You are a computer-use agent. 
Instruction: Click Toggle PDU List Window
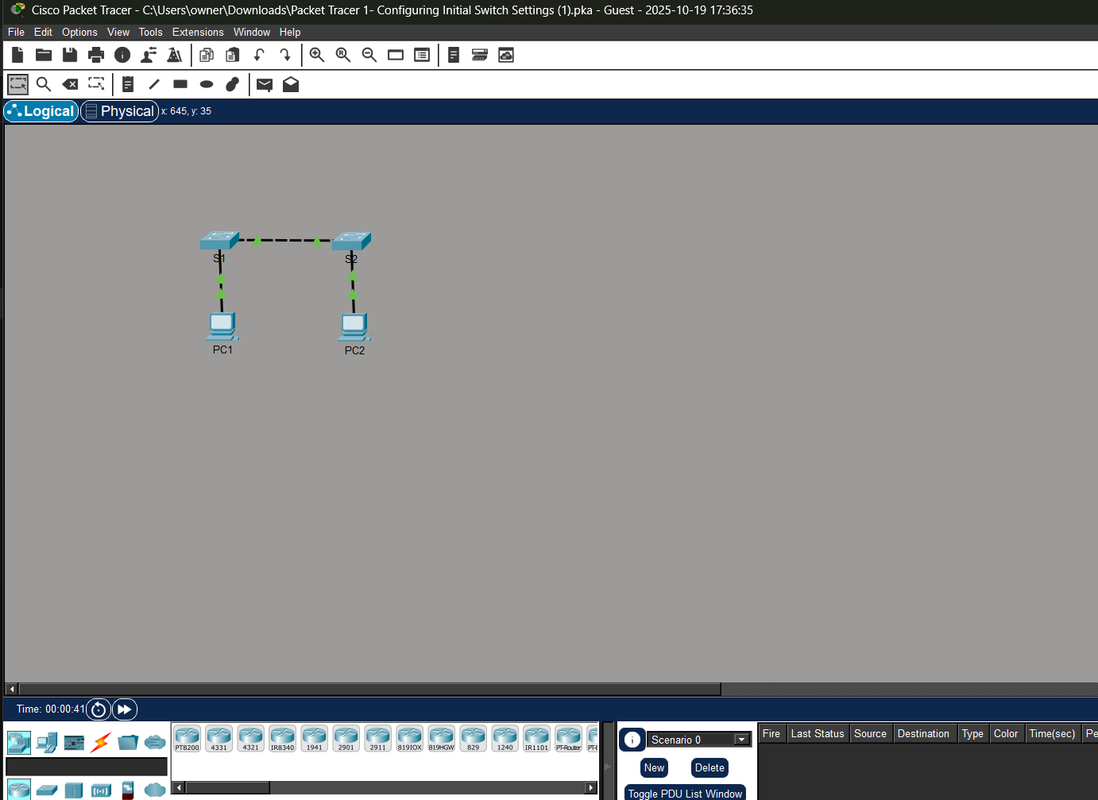tap(685, 793)
